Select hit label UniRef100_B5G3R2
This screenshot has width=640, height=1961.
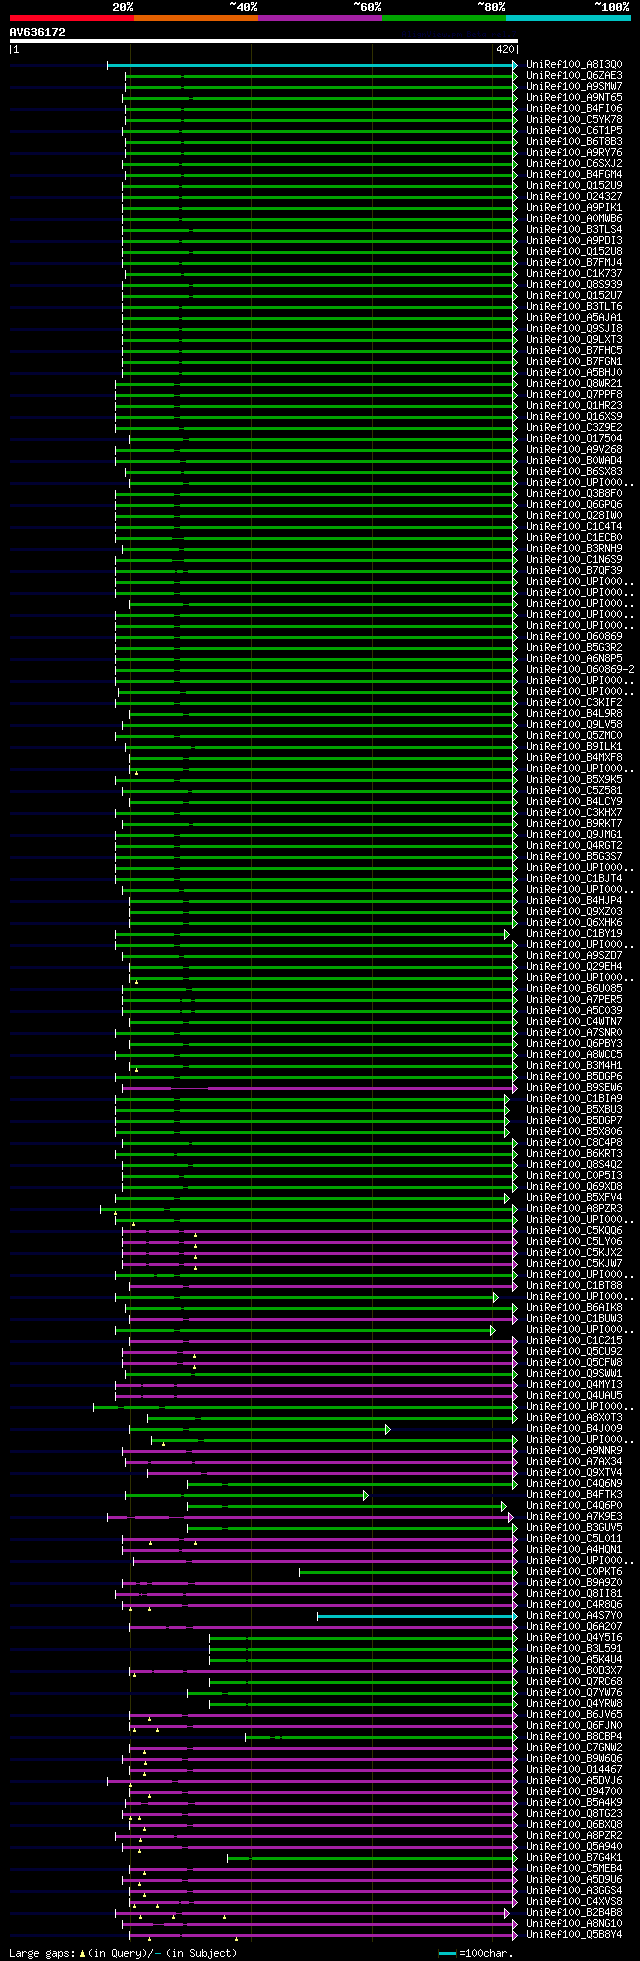(x=574, y=648)
